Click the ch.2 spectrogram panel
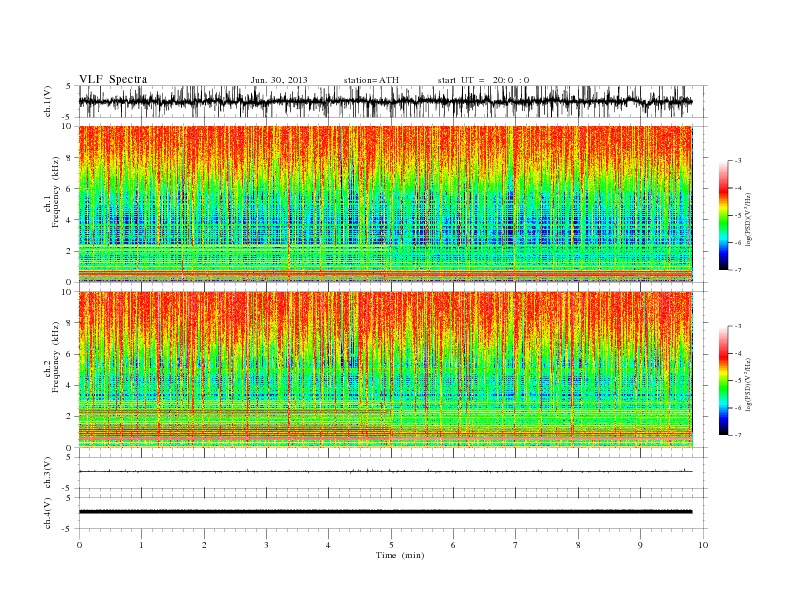 (x=386, y=370)
